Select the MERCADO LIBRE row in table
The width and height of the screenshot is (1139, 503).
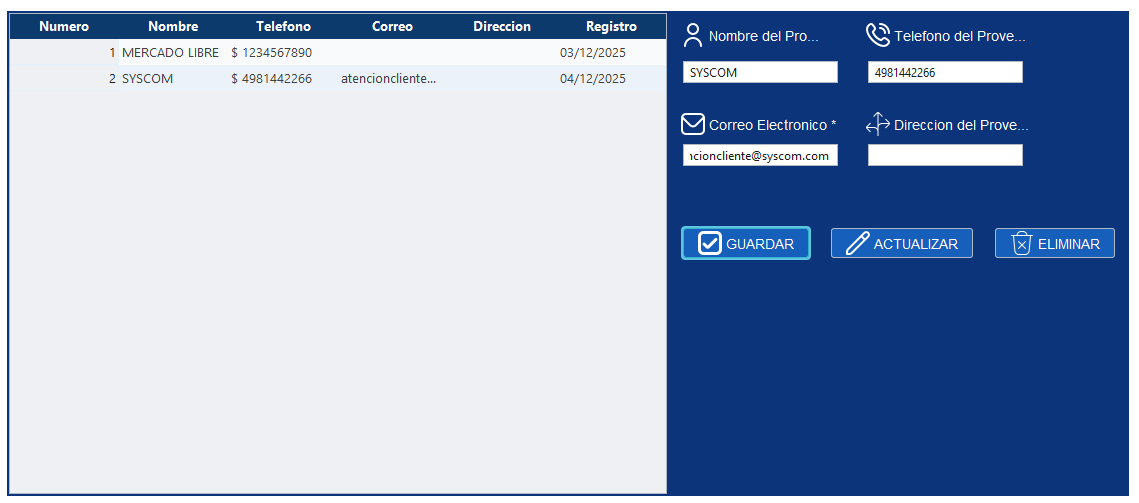(x=170, y=52)
